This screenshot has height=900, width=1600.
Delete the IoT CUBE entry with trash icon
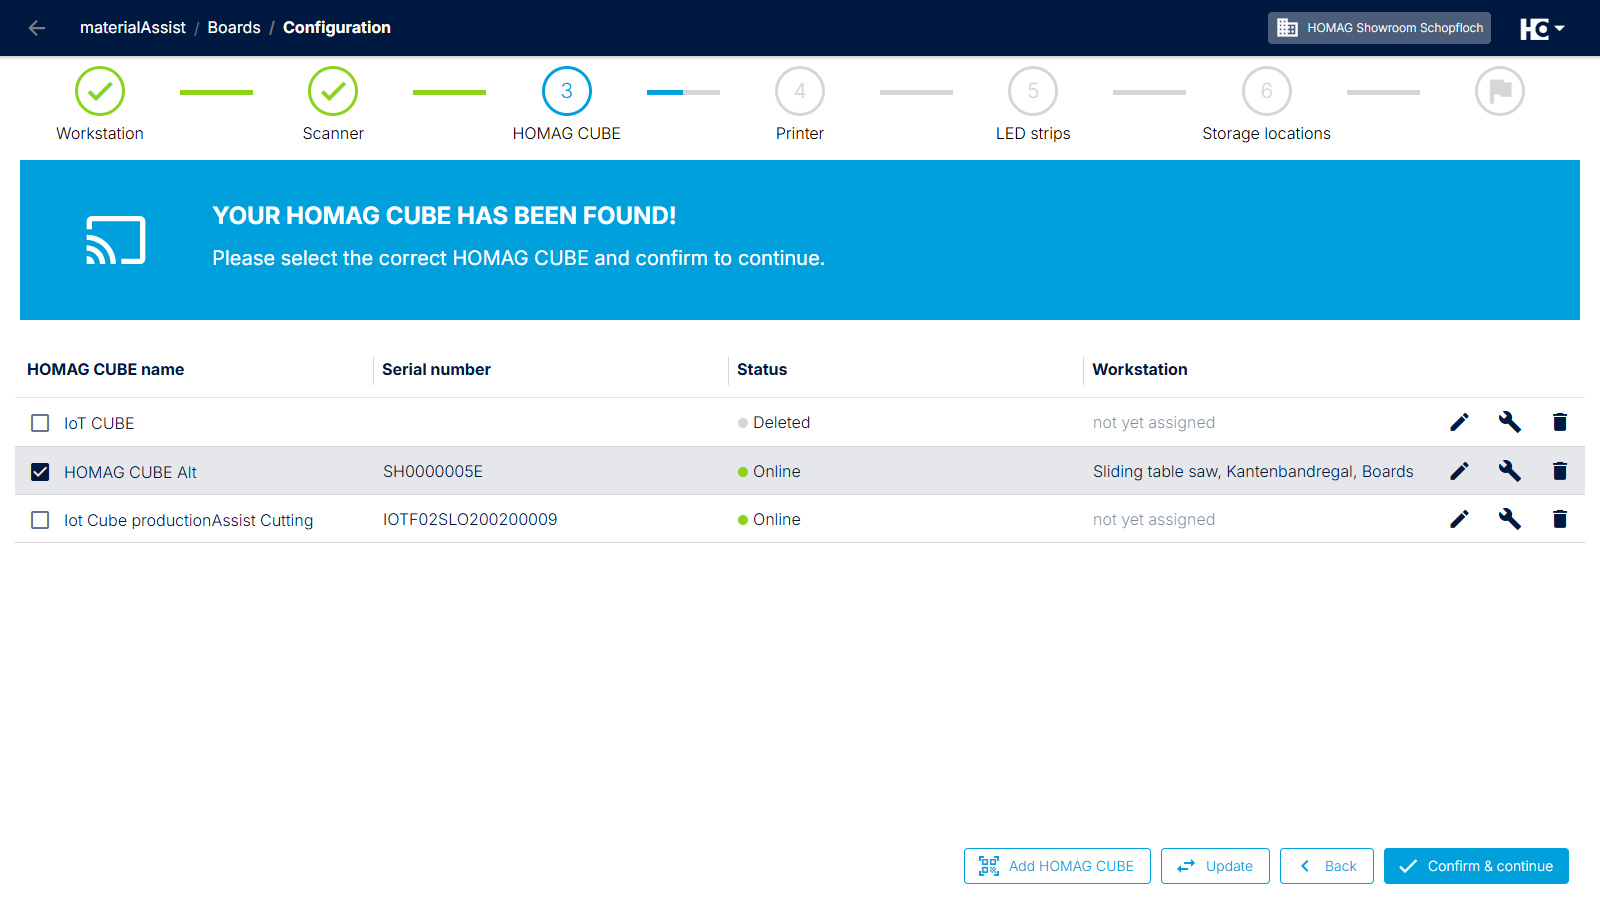tap(1560, 422)
